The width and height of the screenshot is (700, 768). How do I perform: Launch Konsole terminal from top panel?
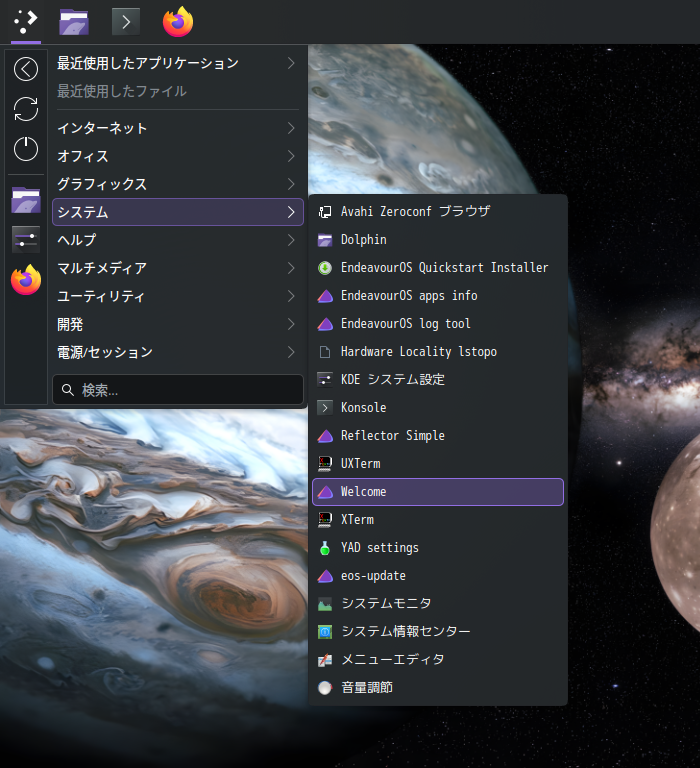click(126, 22)
